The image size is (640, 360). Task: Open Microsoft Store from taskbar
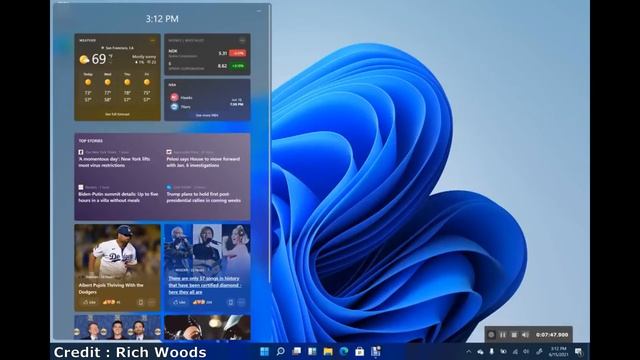click(x=360, y=351)
